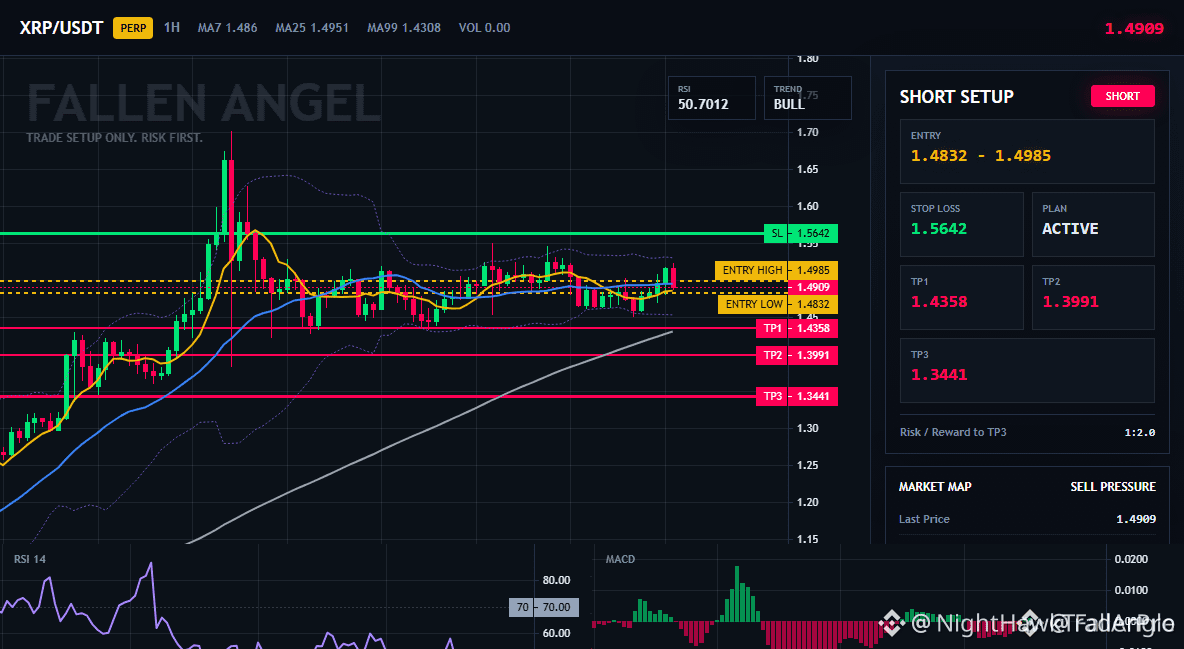Click the SELL PRESSURE label

(x=1112, y=487)
